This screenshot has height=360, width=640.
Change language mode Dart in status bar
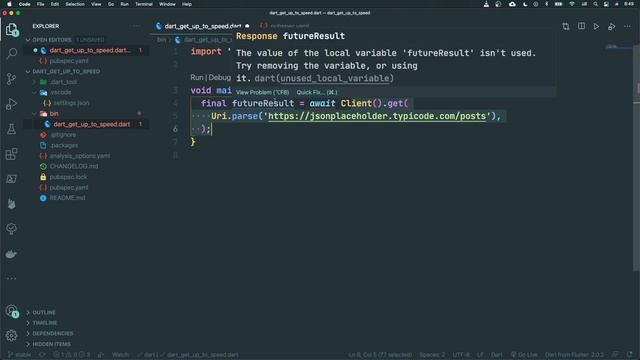coord(497,355)
